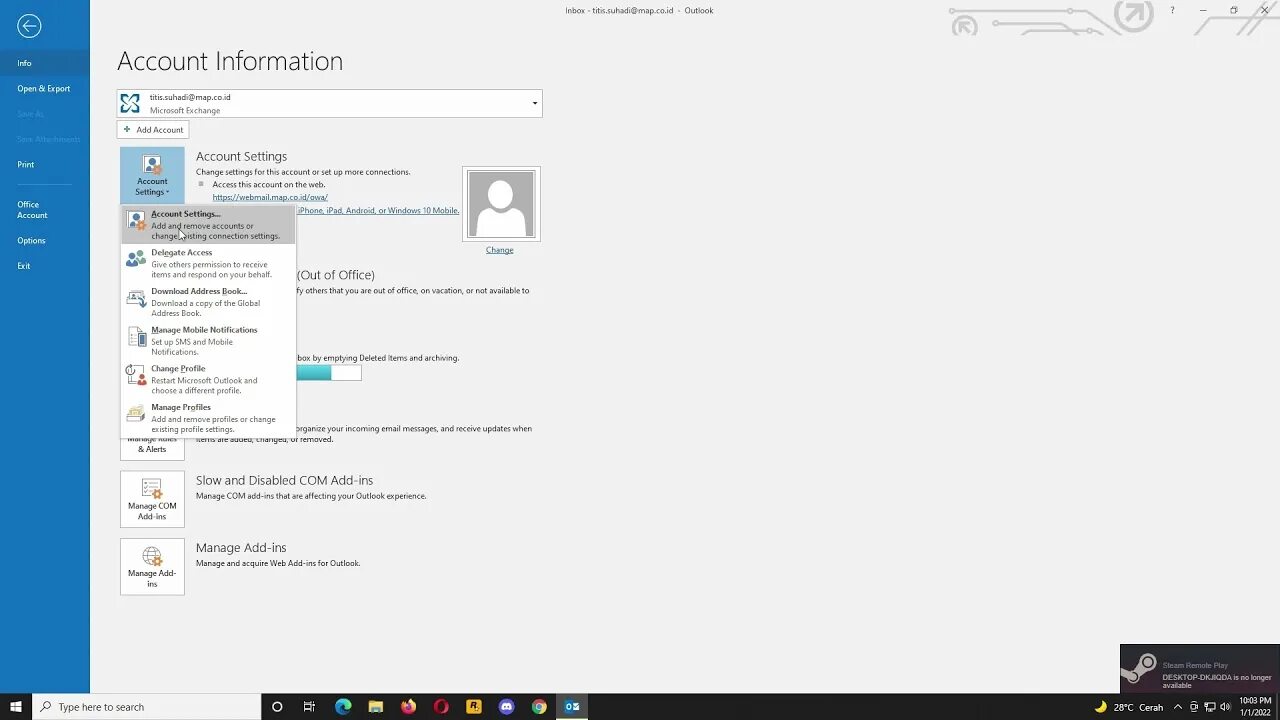Click the Exchange account icon in selector
The image size is (1280, 720).
(x=130, y=103)
